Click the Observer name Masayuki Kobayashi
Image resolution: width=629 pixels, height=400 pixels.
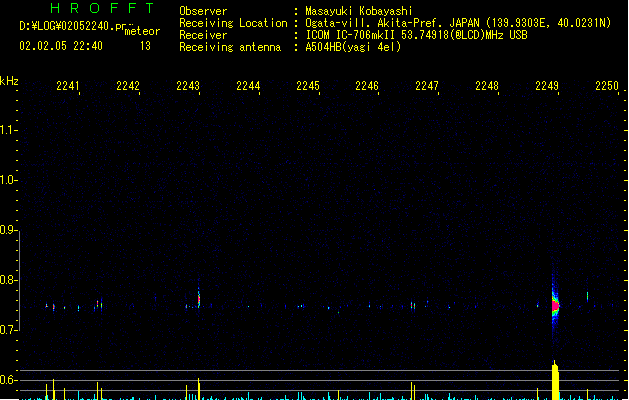359,11
